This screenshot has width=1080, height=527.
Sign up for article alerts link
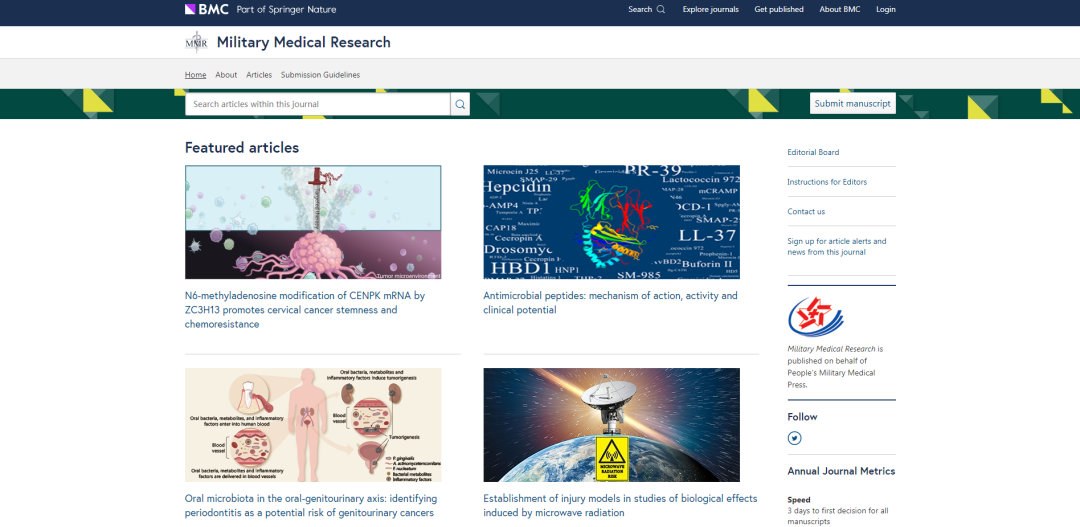pyautogui.click(x=836, y=246)
